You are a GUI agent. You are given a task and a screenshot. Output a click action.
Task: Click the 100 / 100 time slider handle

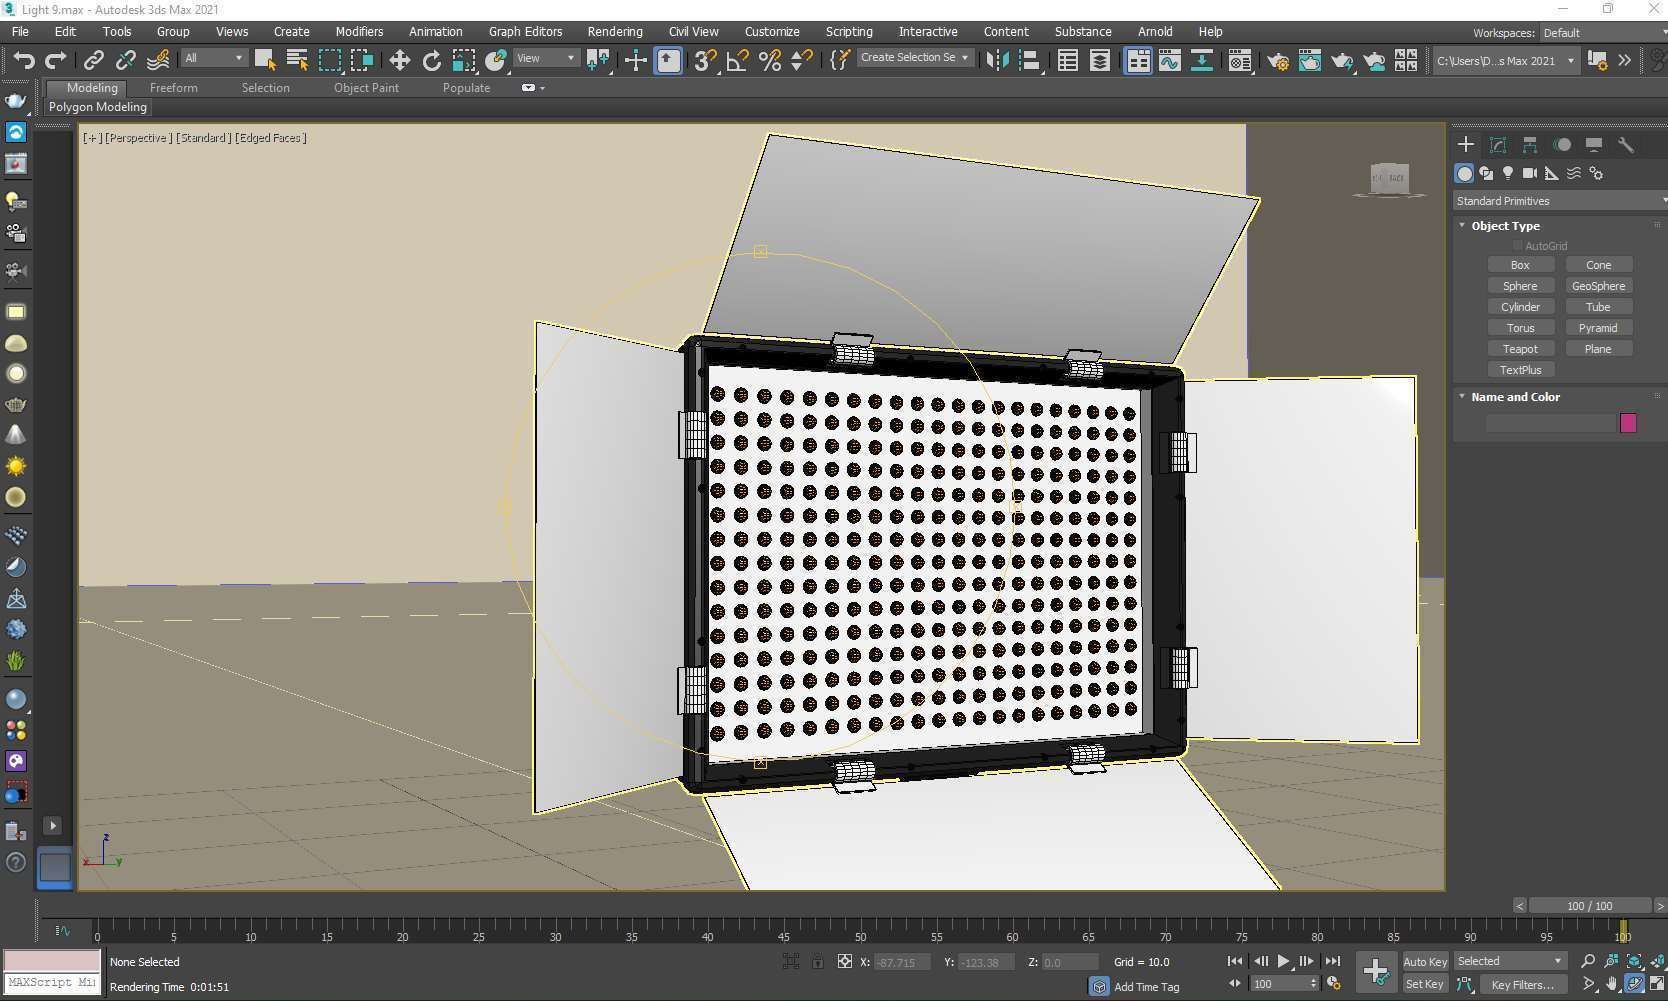pos(1589,906)
